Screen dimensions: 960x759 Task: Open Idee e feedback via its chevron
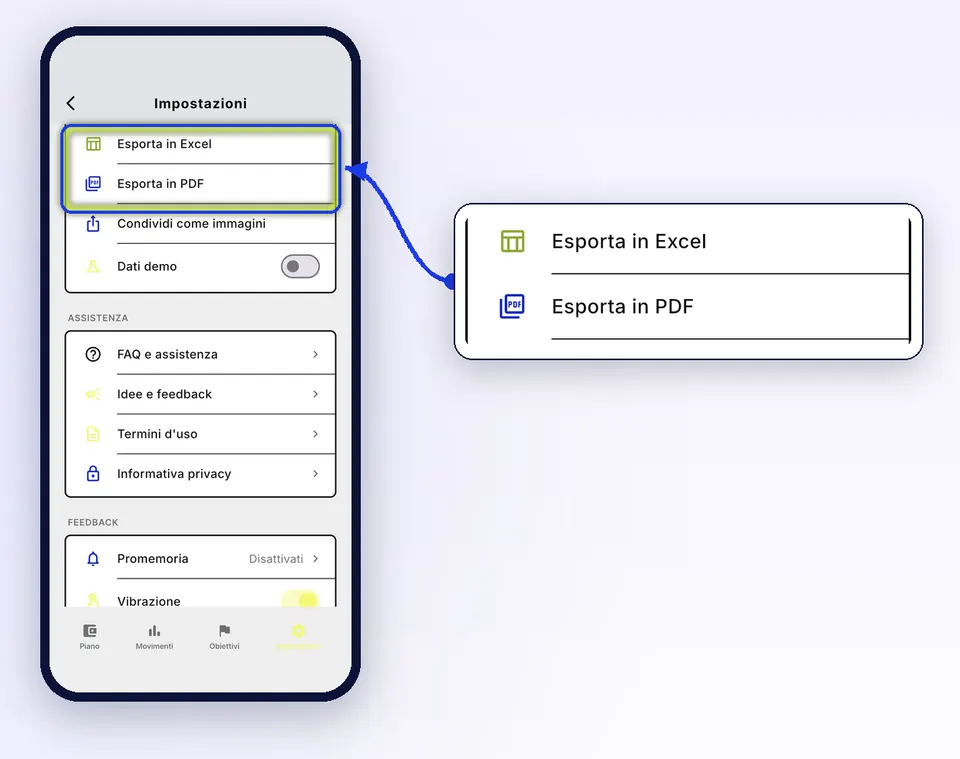coord(315,394)
